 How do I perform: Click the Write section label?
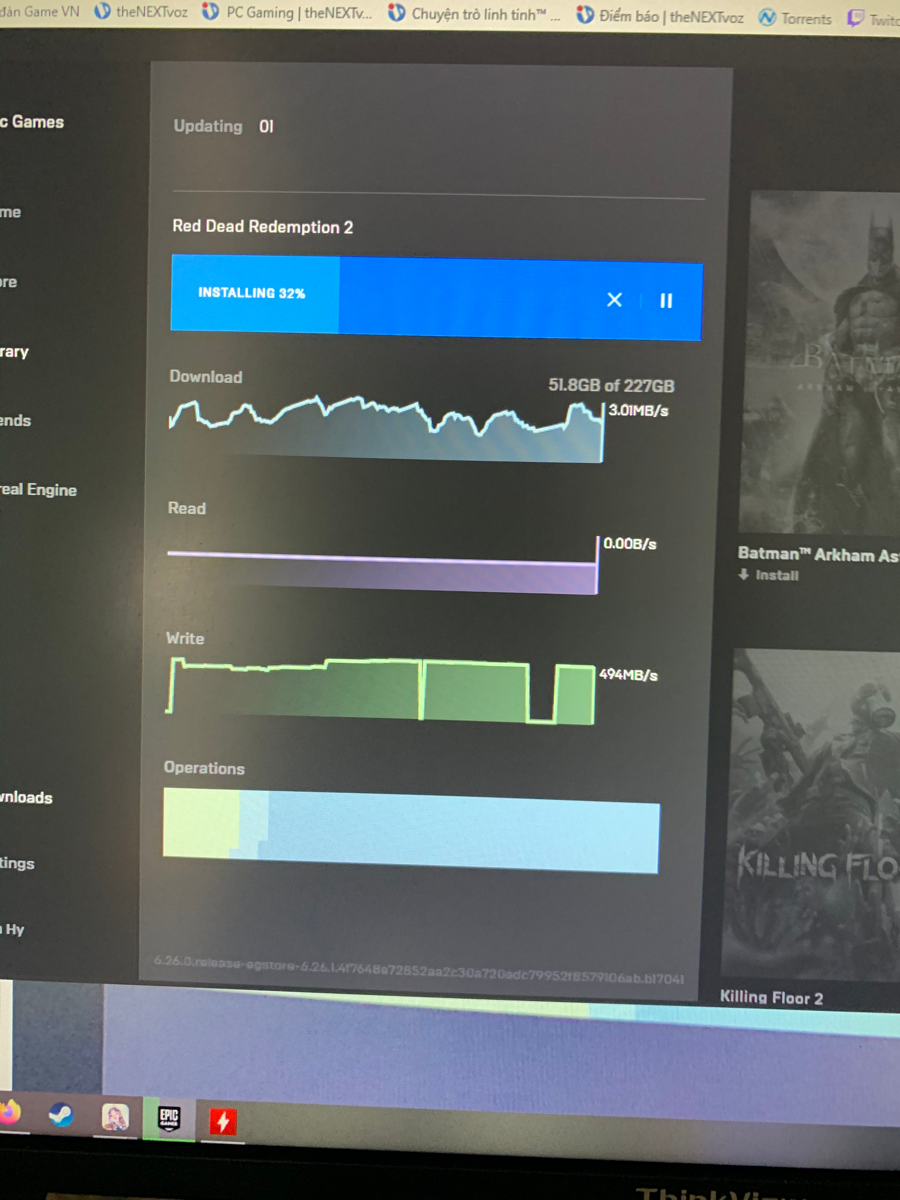pyautogui.click(x=185, y=638)
